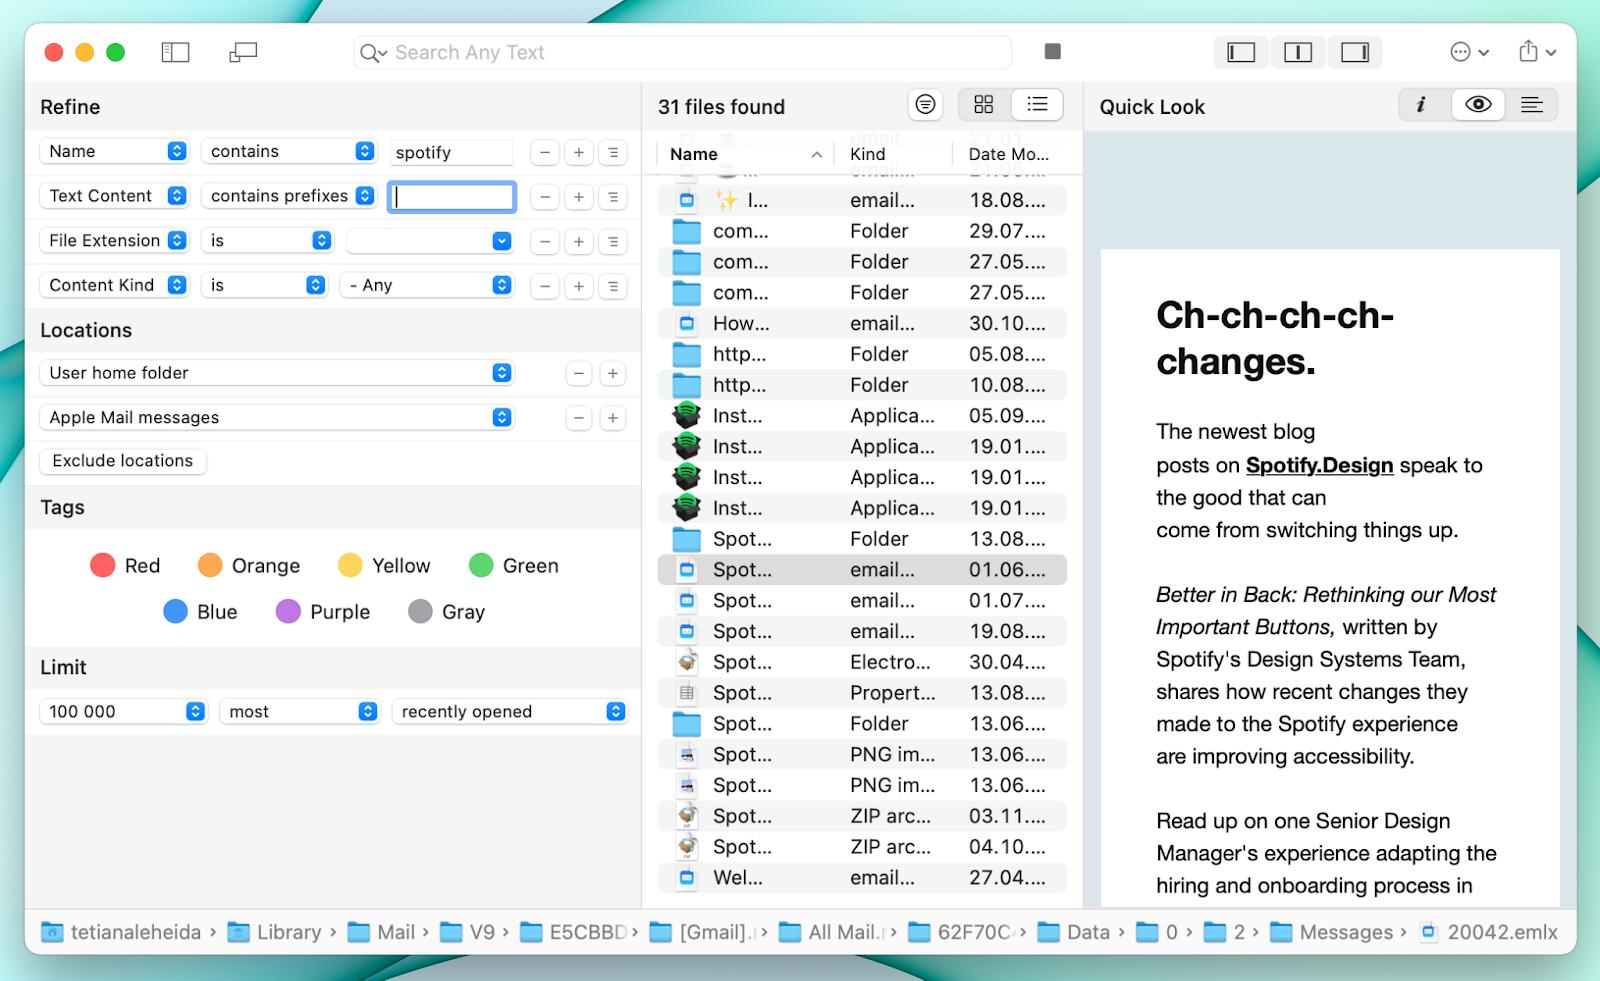1600x981 pixels.
Task: Open the empty file extension value combo box
Action: 430,241
